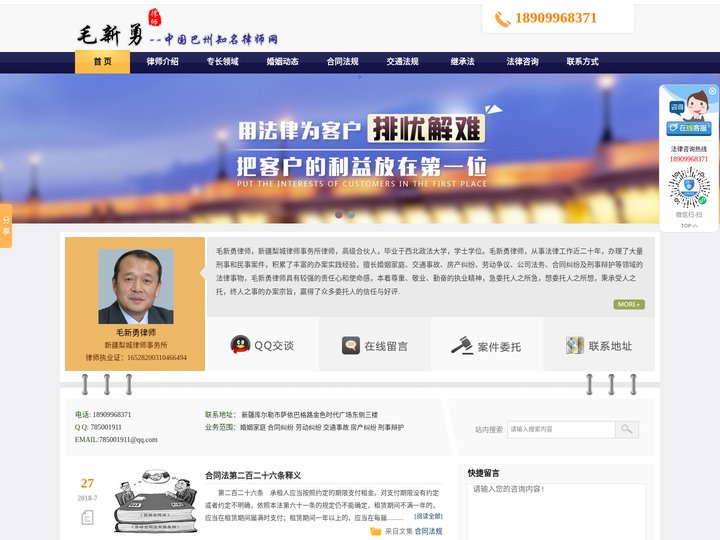The image size is (720, 540).
Task: Click the quick message text area
Action: 556,511
